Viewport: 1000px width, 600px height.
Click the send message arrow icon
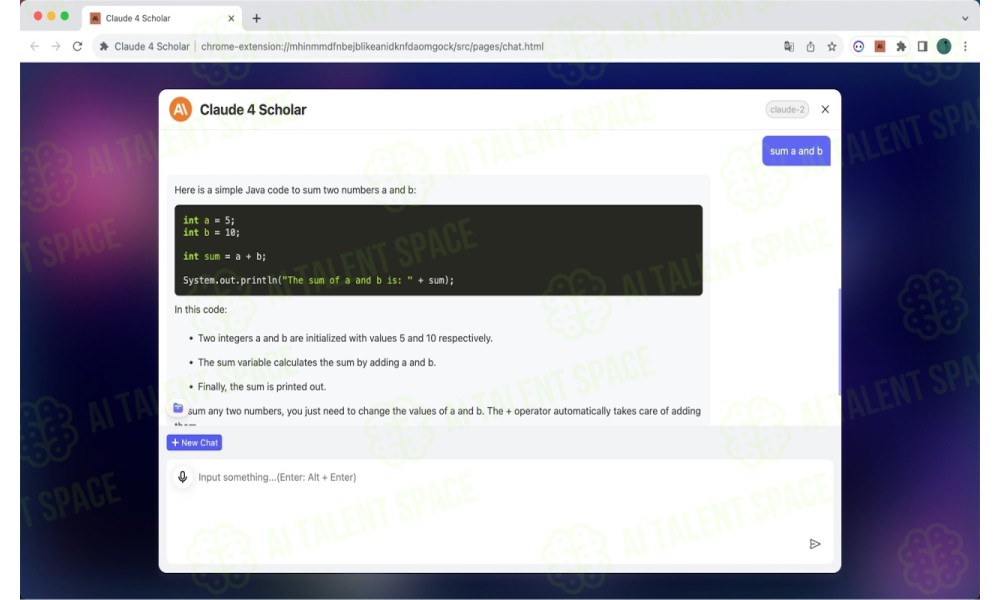pyautogui.click(x=814, y=544)
